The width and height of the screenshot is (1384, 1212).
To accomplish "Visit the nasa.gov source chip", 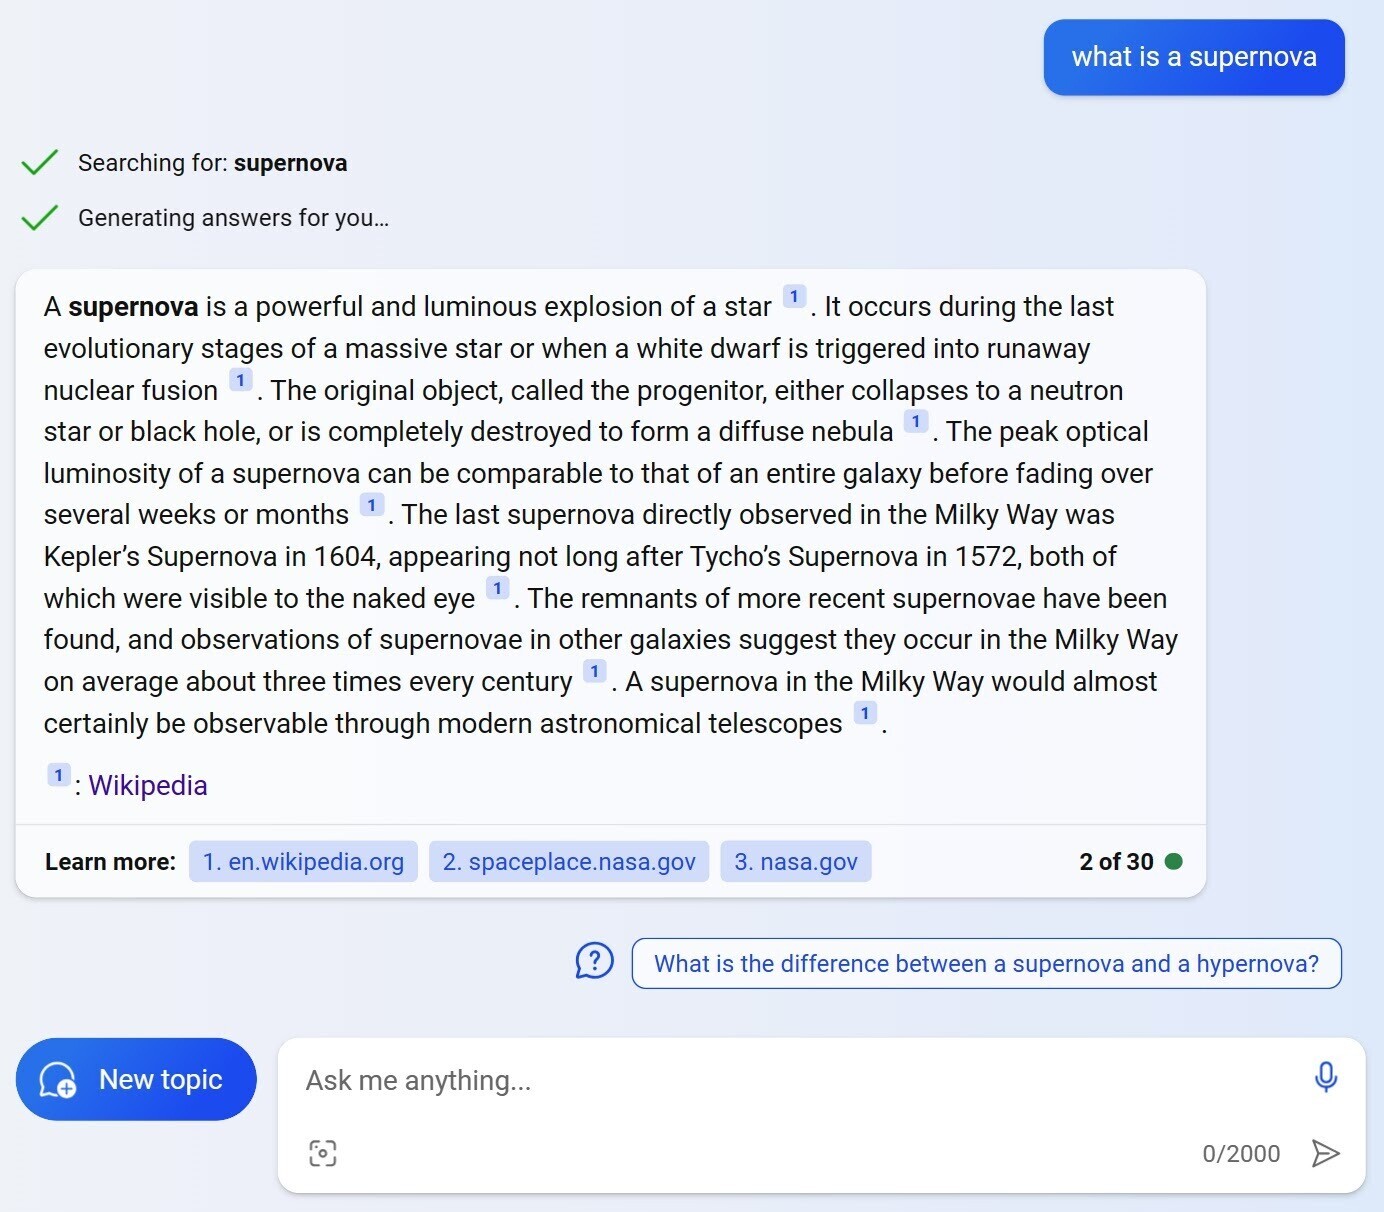I will 795,861.
